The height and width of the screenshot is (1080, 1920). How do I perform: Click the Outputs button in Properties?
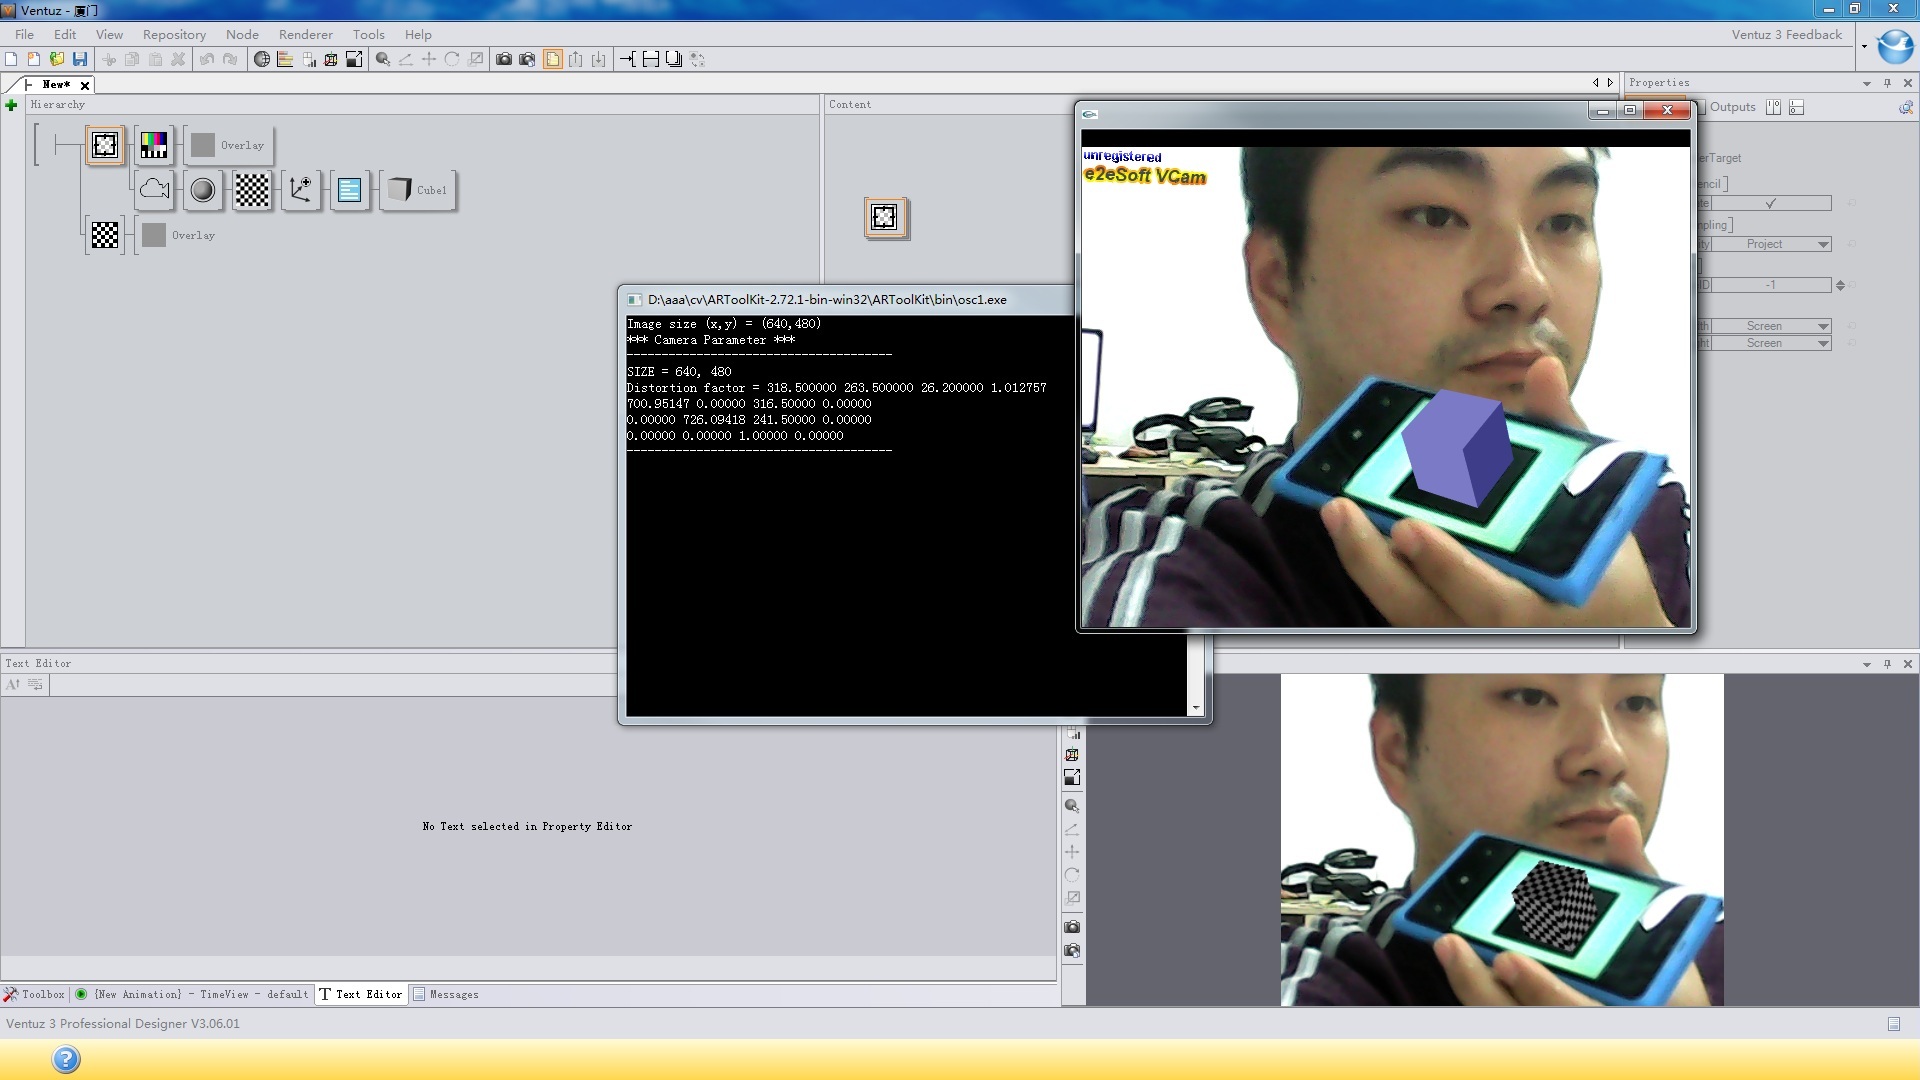point(1732,107)
